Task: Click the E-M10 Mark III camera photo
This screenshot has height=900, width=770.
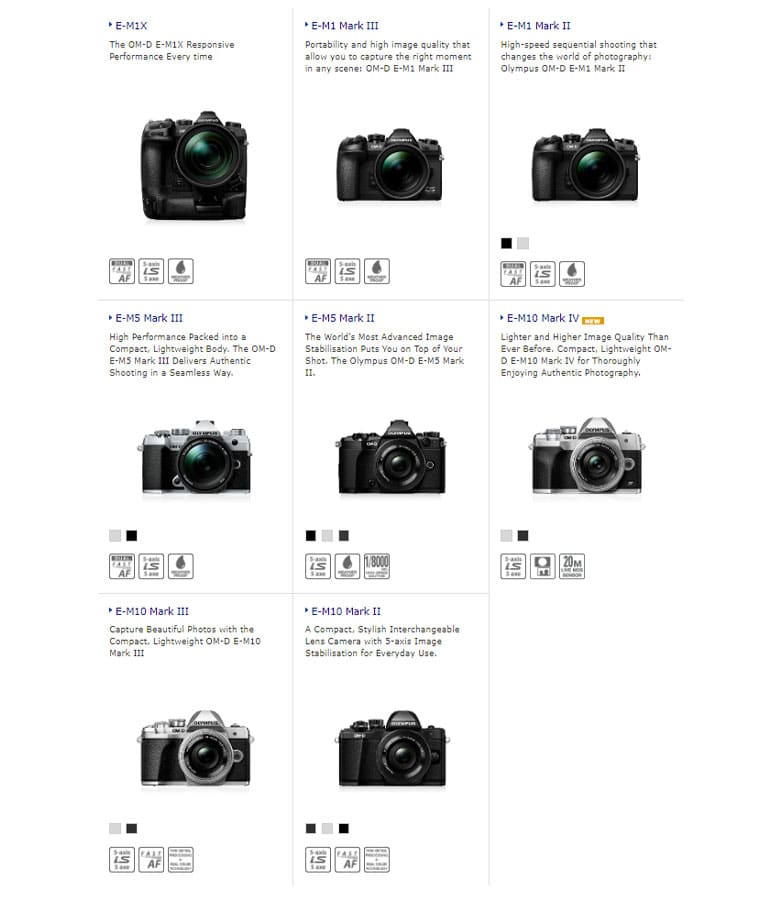Action: pyautogui.click(x=195, y=748)
